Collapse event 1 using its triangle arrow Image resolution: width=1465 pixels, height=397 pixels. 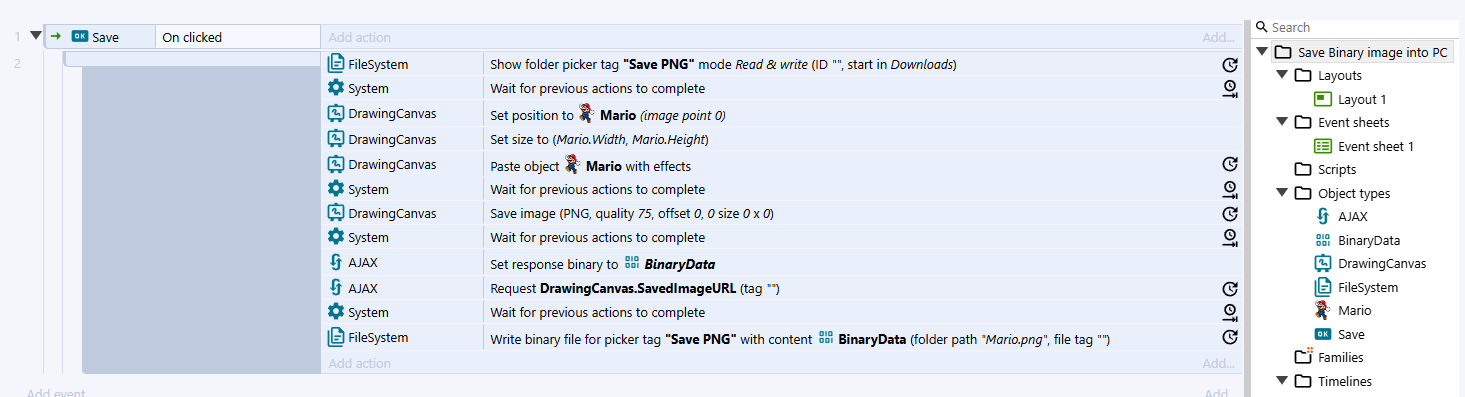point(36,36)
